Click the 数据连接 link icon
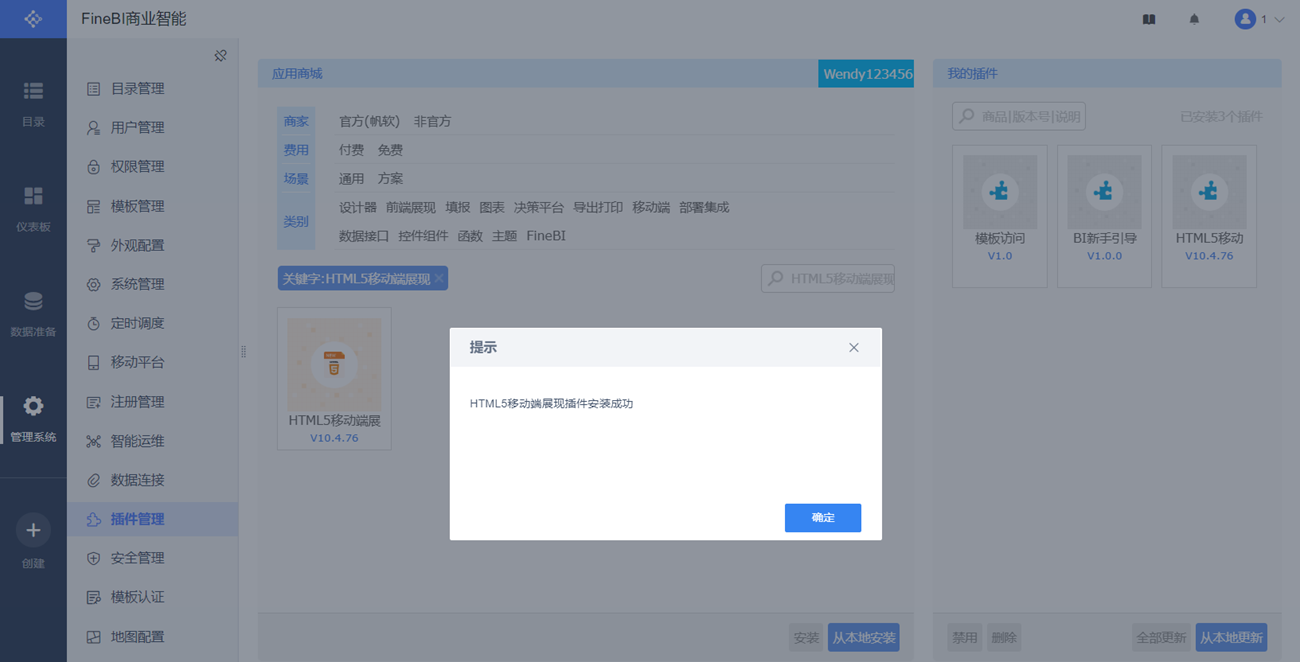This screenshot has width=1300, height=662. click(x=93, y=480)
